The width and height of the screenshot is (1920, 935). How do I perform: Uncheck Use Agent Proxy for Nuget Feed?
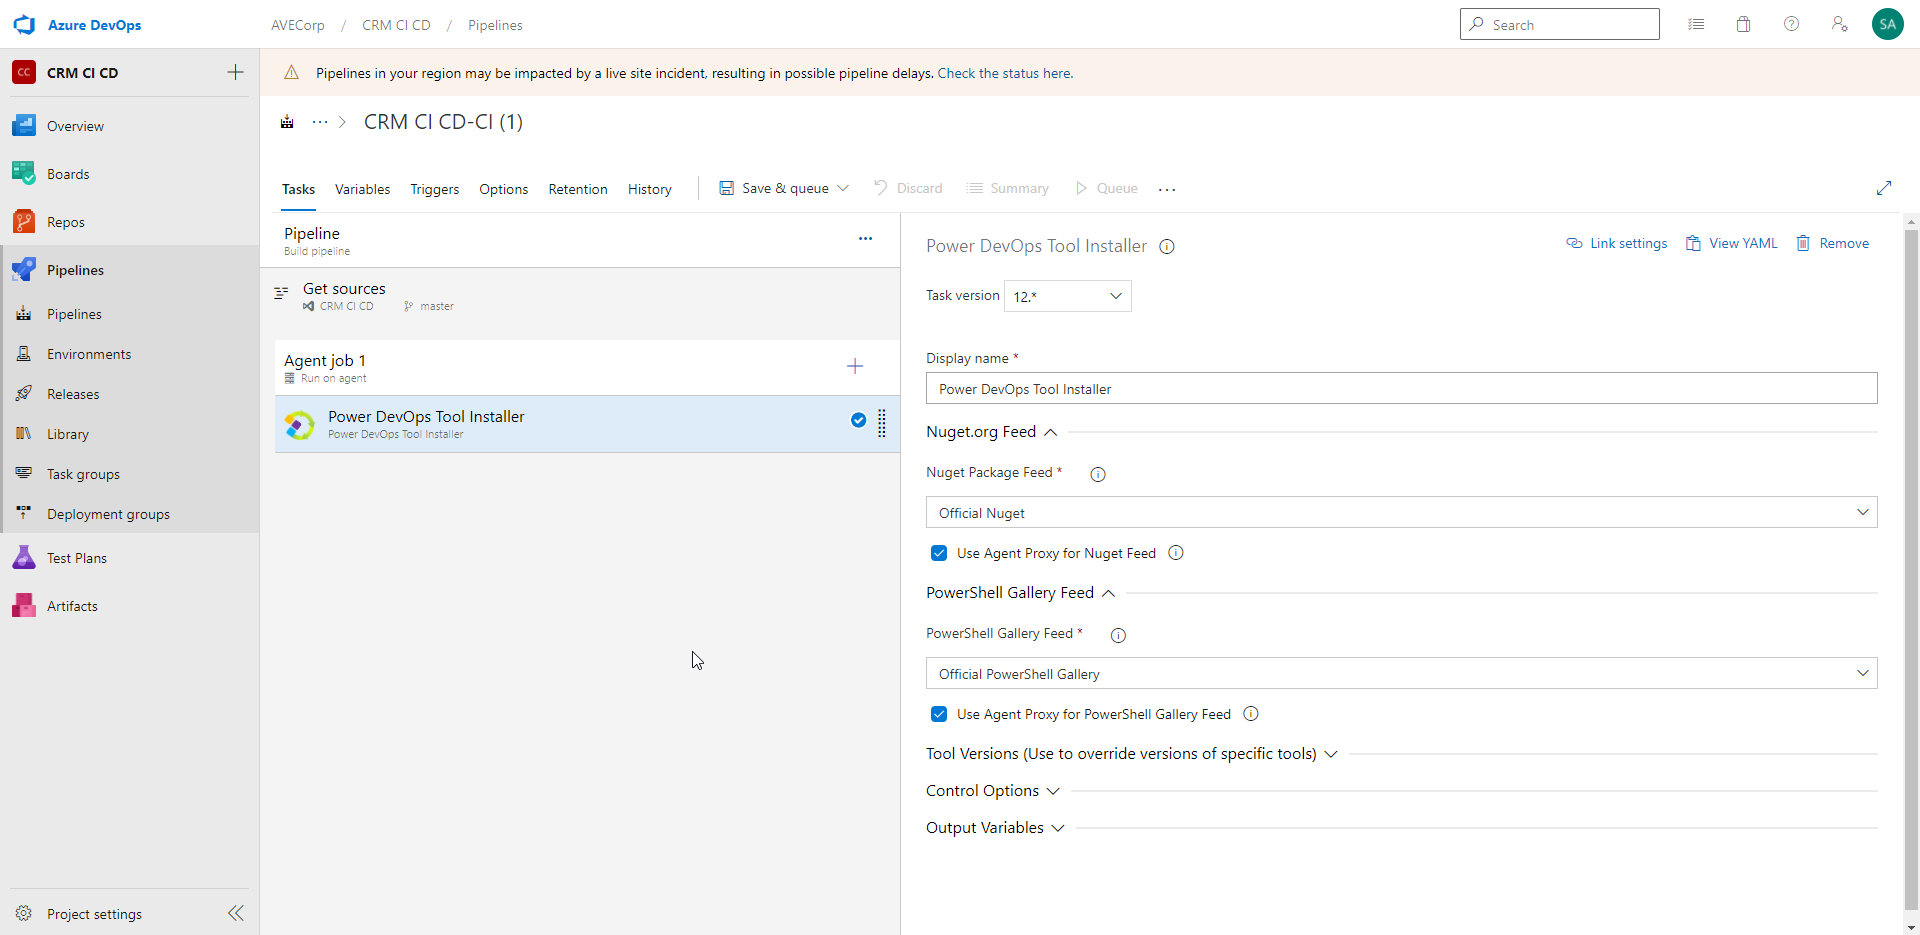(x=939, y=553)
